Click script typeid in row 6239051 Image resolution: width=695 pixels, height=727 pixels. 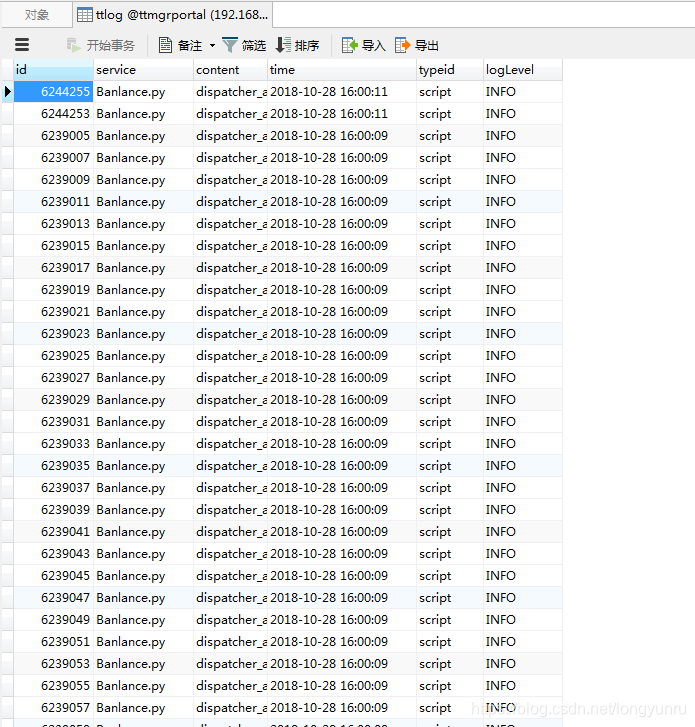[x=450, y=642]
